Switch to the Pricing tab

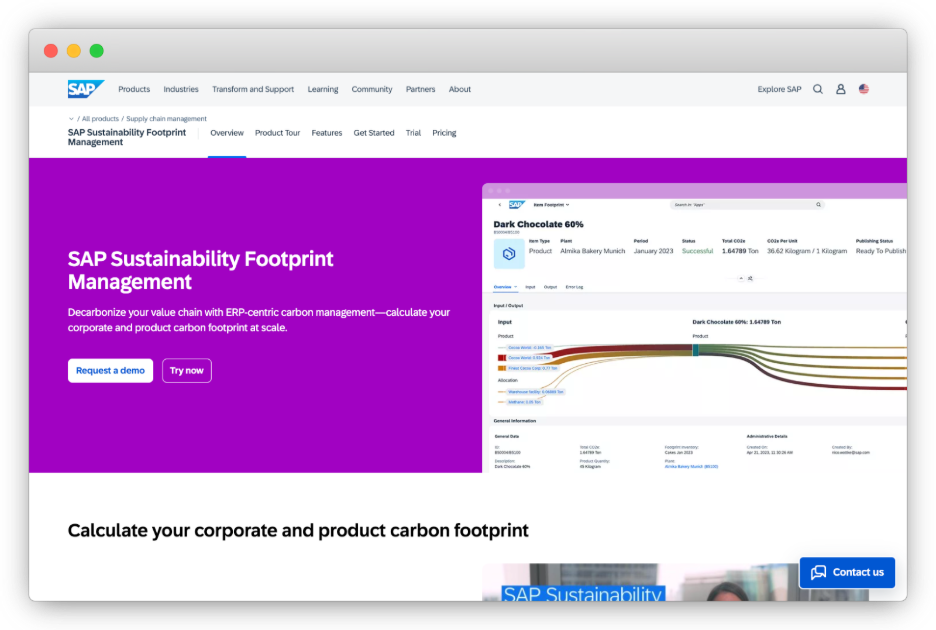(x=444, y=133)
